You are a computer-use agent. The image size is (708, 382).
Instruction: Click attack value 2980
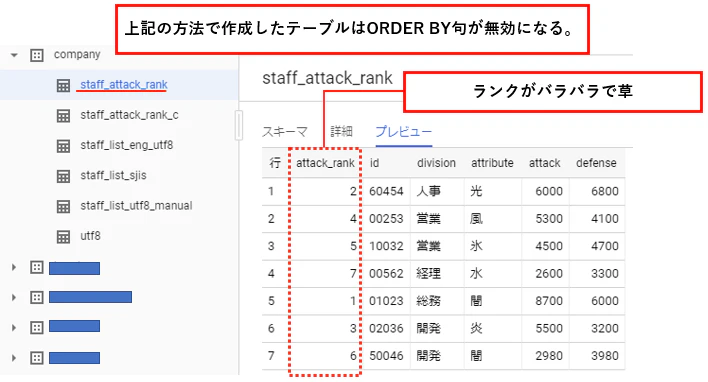pyautogui.click(x=549, y=356)
